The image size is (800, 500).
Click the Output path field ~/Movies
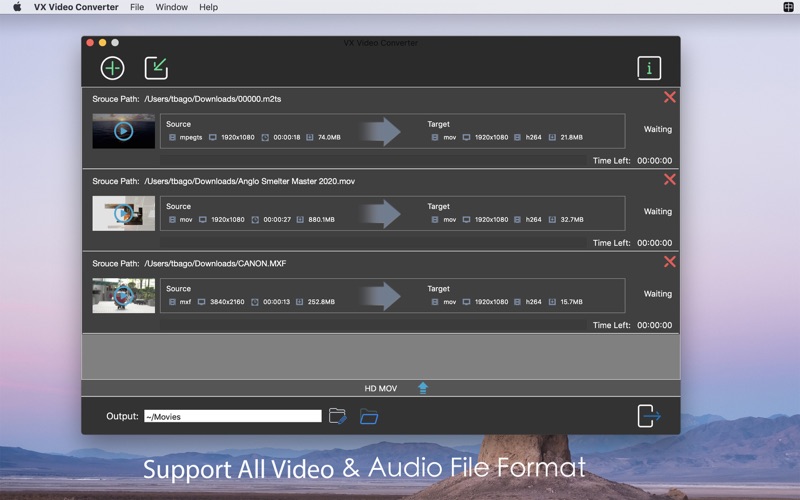tap(233, 416)
